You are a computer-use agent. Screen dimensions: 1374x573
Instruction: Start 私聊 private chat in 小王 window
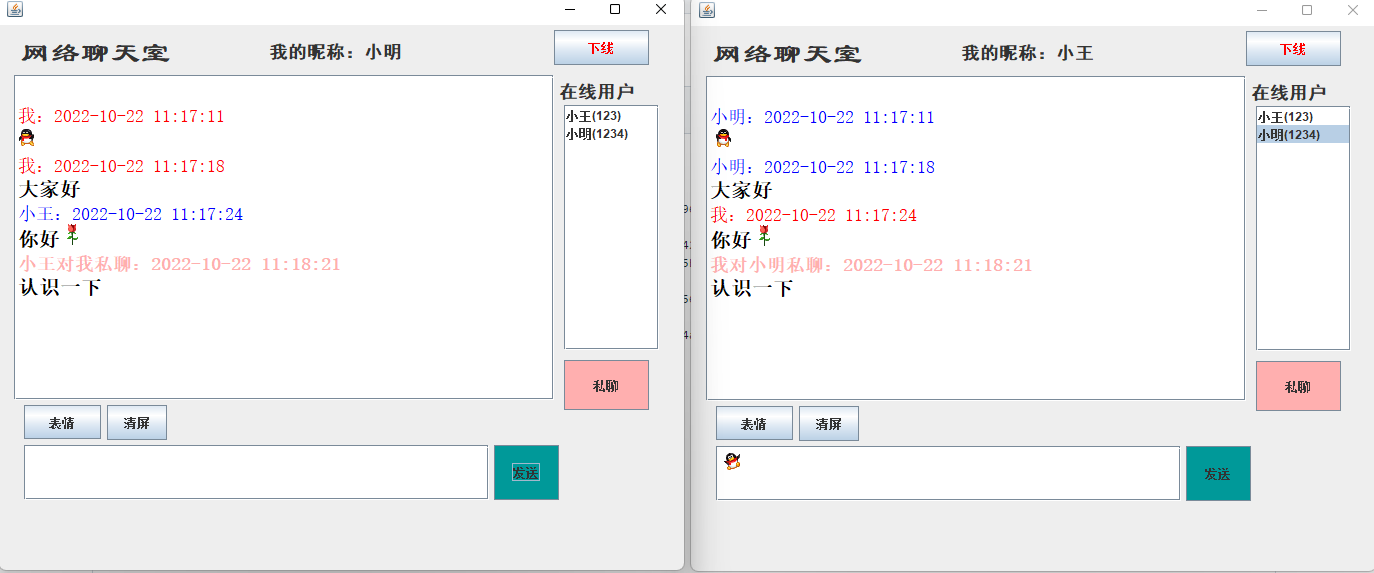click(x=1298, y=386)
